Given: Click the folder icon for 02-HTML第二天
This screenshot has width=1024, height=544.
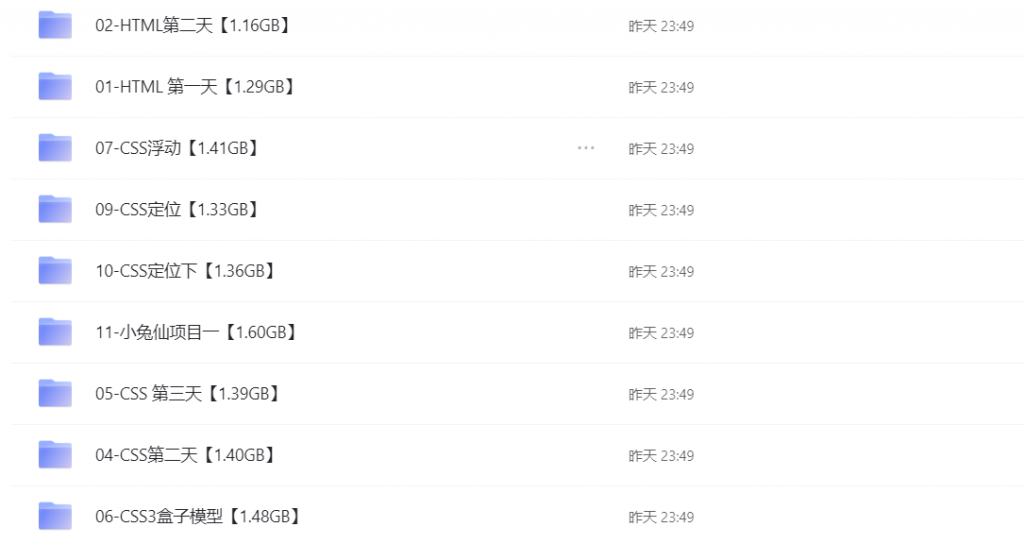Looking at the screenshot, I should (55, 26).
